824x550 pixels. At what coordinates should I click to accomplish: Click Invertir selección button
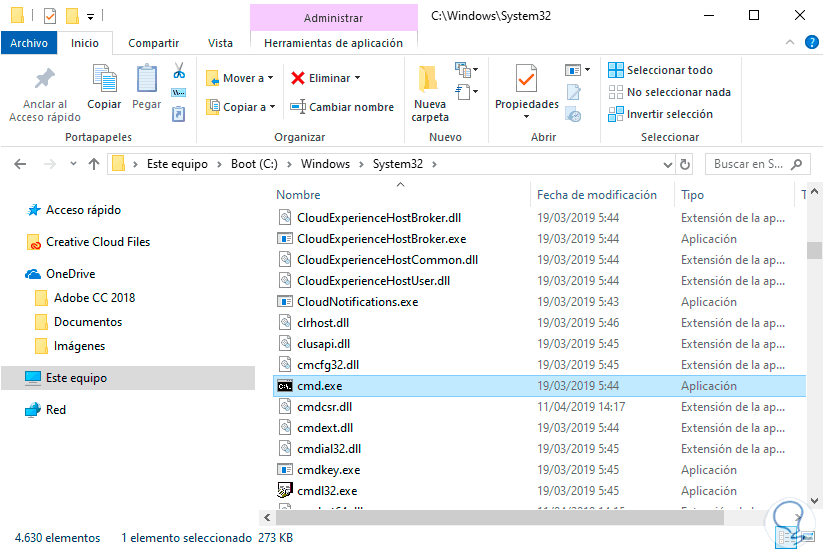[660, 114]
